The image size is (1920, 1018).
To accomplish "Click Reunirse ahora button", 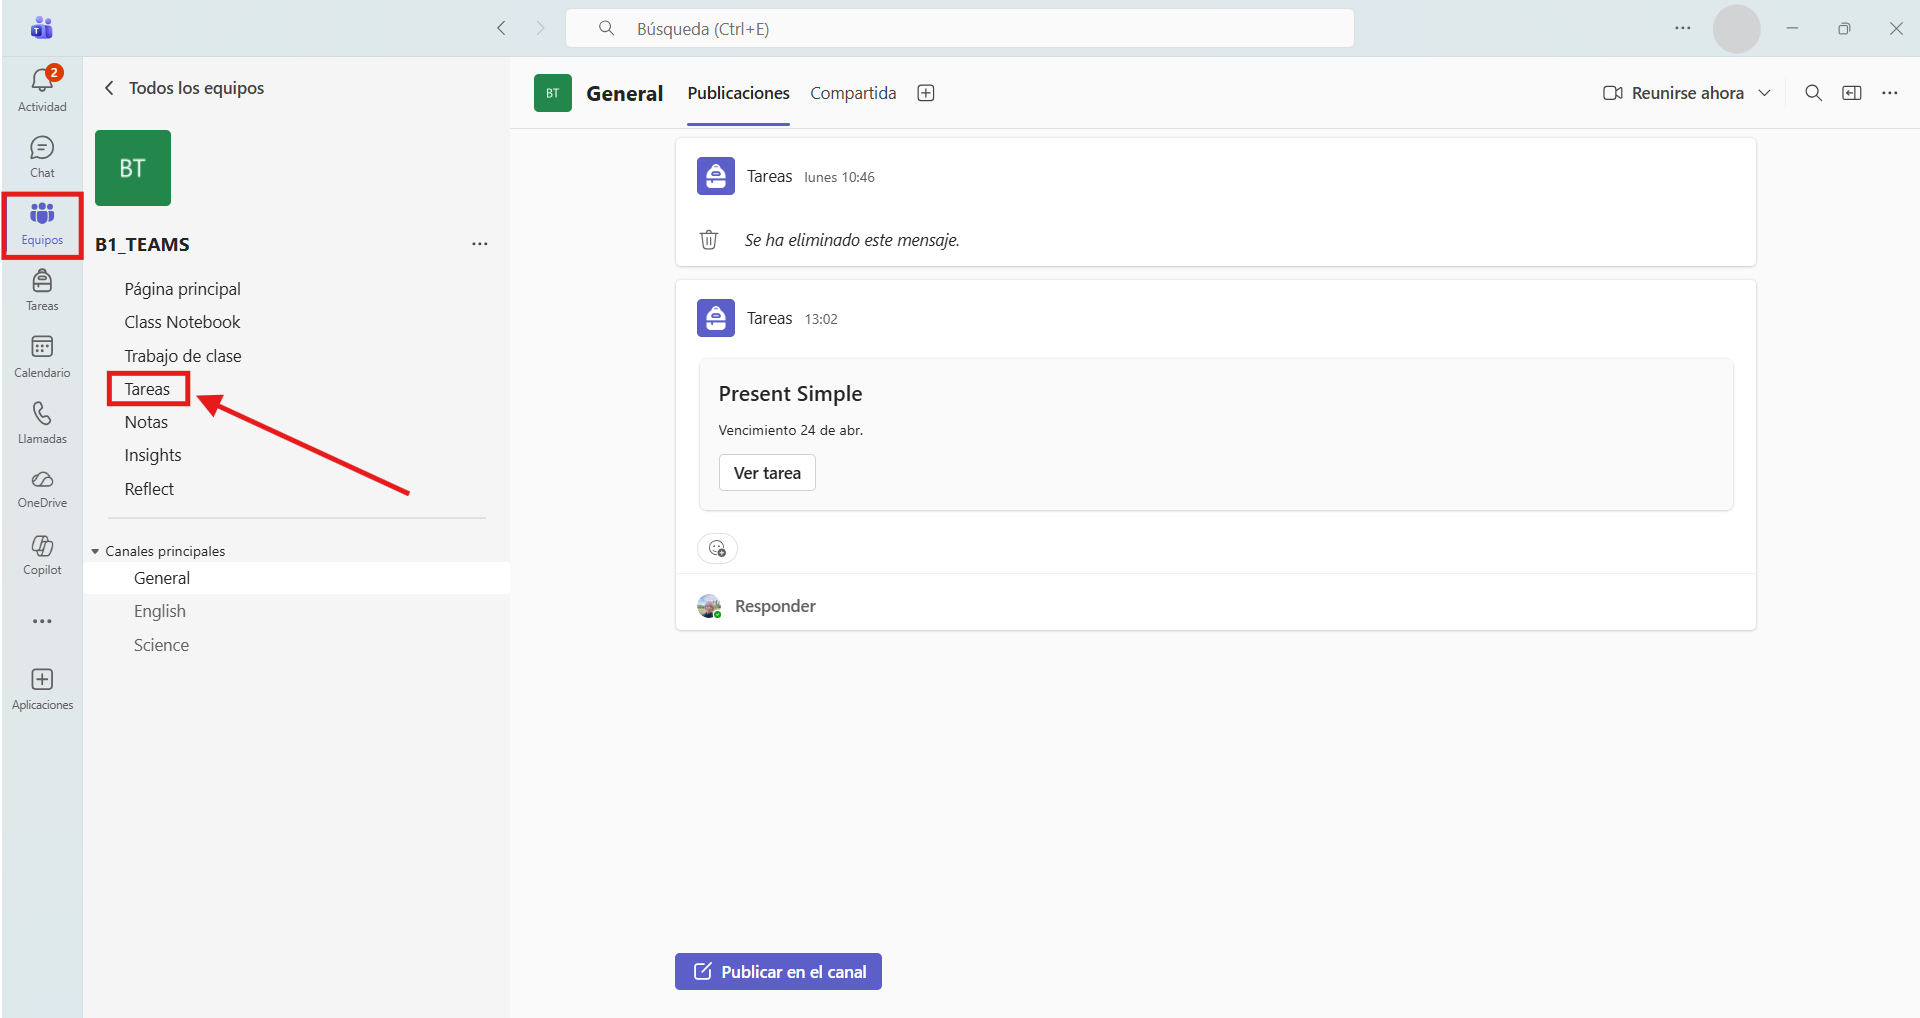I will click(1675, 93).
